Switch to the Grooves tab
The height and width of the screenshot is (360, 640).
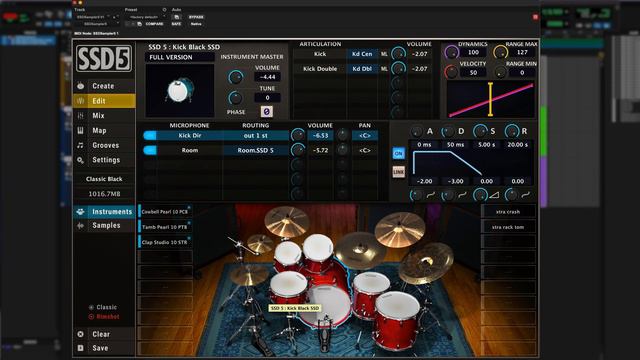[104, 145]
